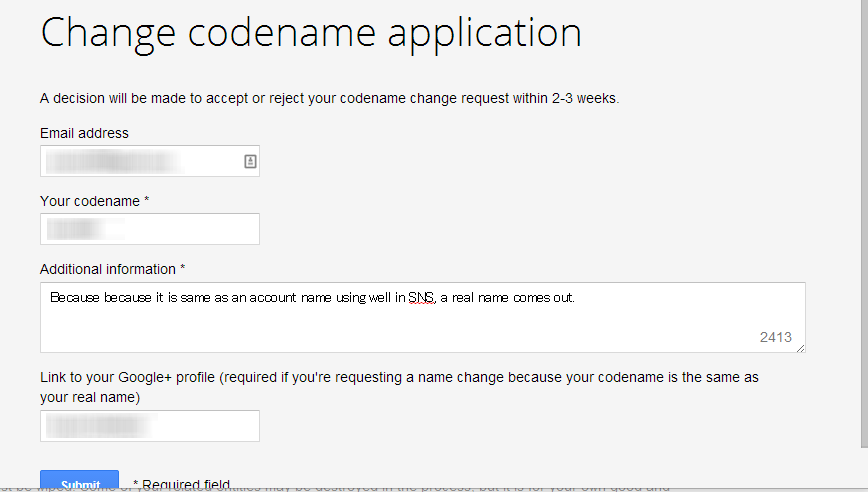Click the red asterisk beside Additional information
Viewport: 868px width, 492px height.
coord(183,269)
